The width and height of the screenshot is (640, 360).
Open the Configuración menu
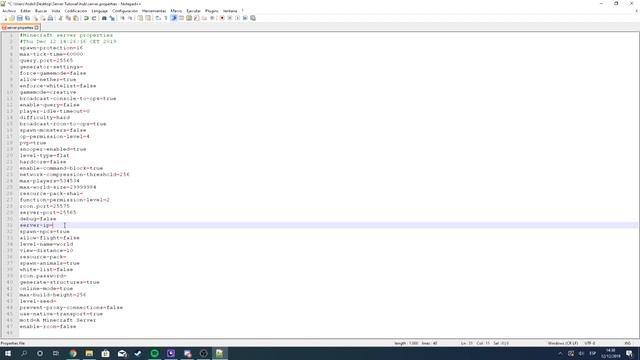pyautogui.click(x=125, y=11)
